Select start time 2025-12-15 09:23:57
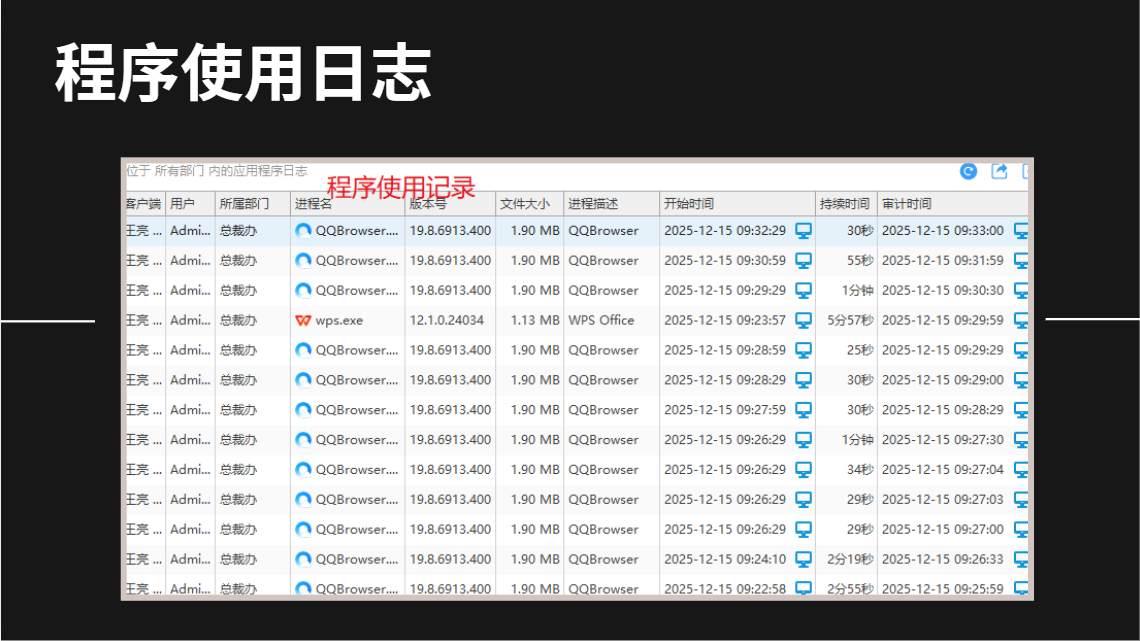The height and width of the screenshot is (641, 1140). [x=725, y=320]
